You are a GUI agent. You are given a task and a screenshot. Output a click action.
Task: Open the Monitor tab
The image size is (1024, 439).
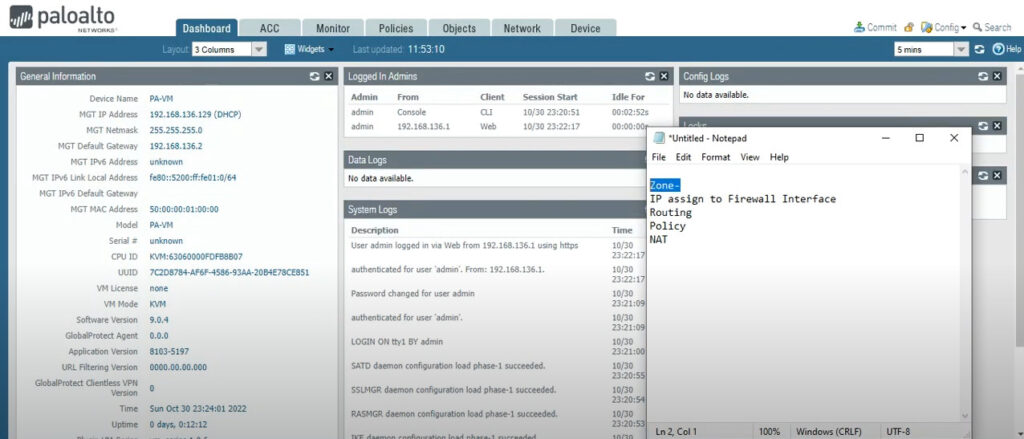tap(333, 28)
